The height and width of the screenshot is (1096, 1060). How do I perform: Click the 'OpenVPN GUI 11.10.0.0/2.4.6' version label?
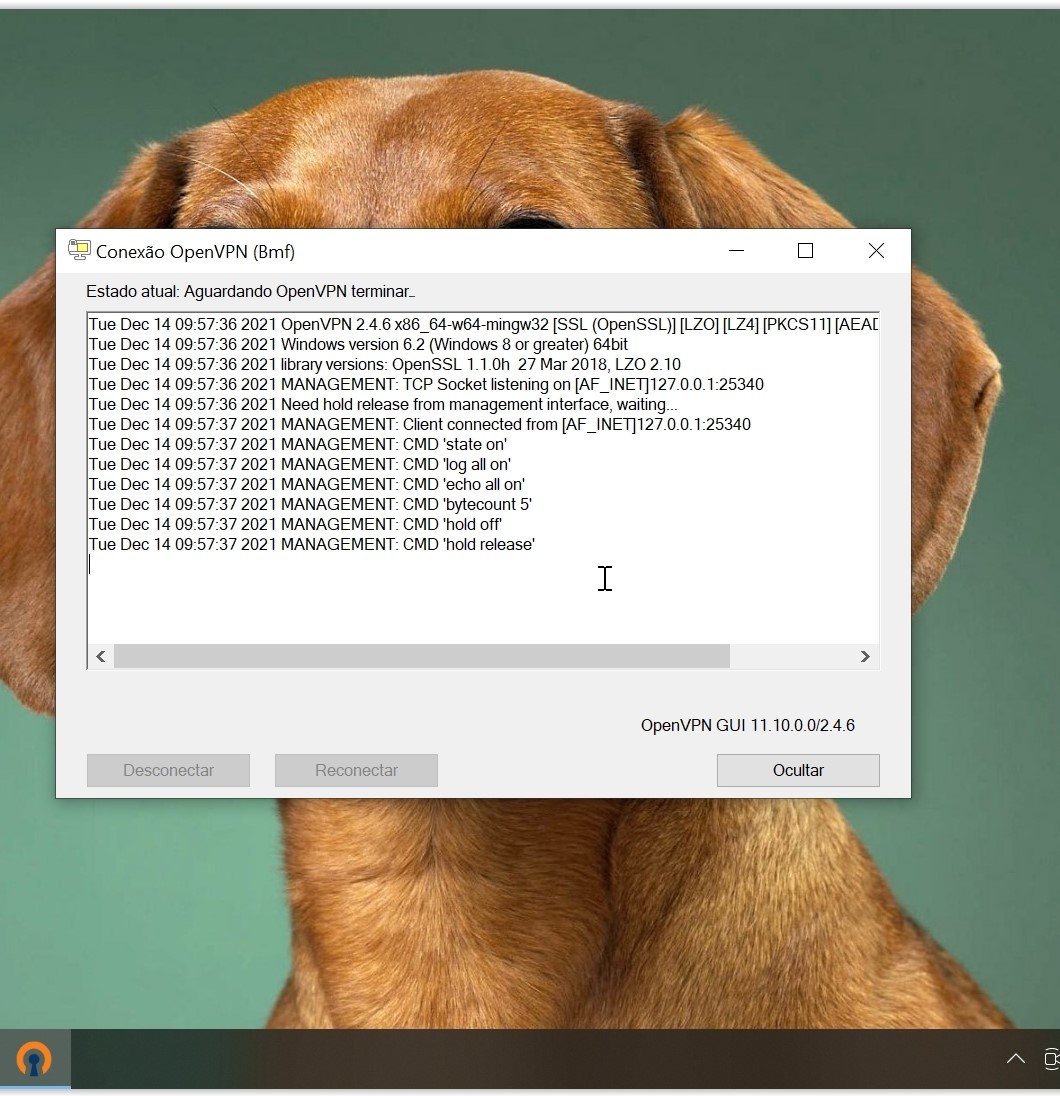click(x=747, y=726)
